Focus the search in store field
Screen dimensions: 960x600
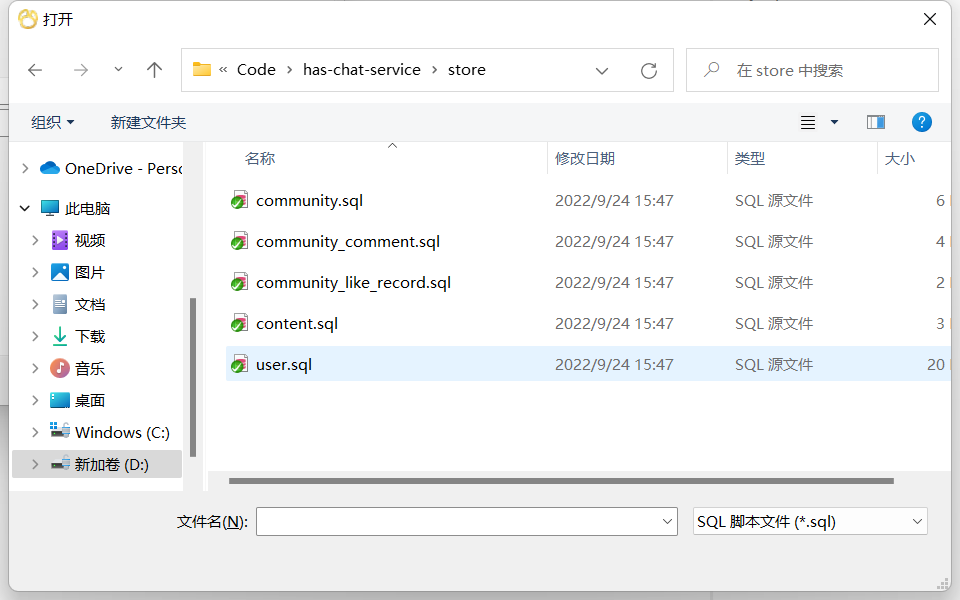812,70
